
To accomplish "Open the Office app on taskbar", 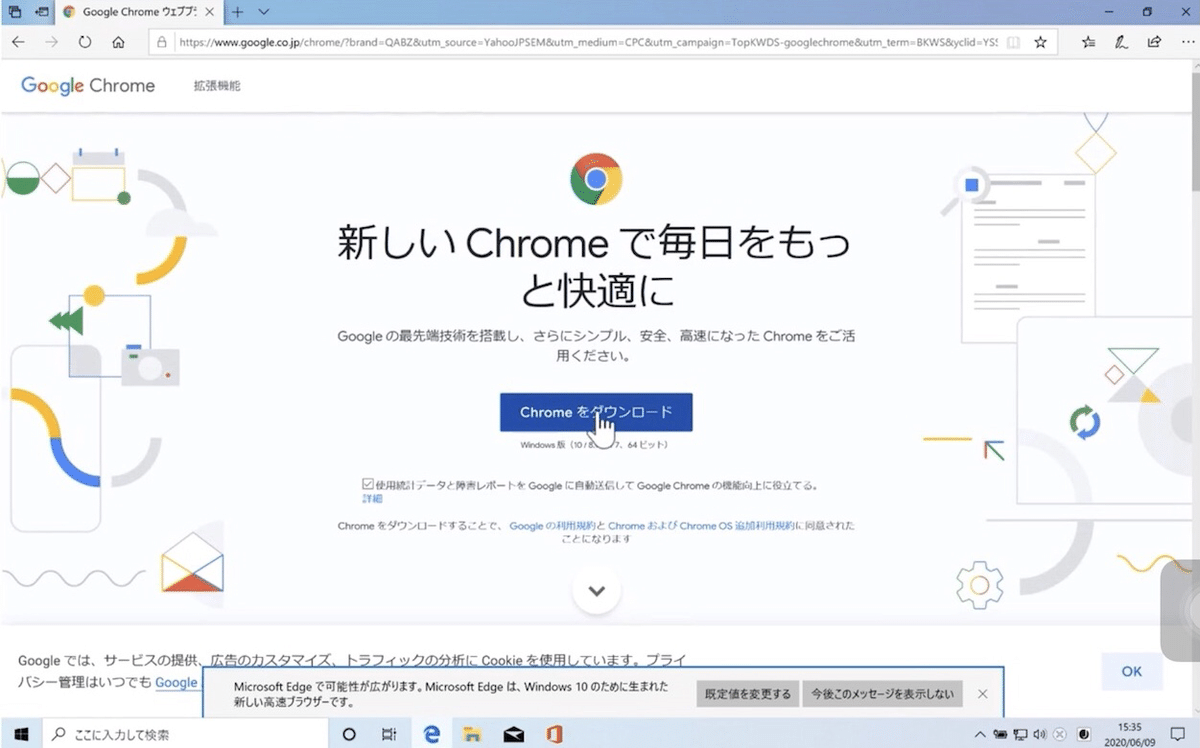I will click(x=554, y=734).
